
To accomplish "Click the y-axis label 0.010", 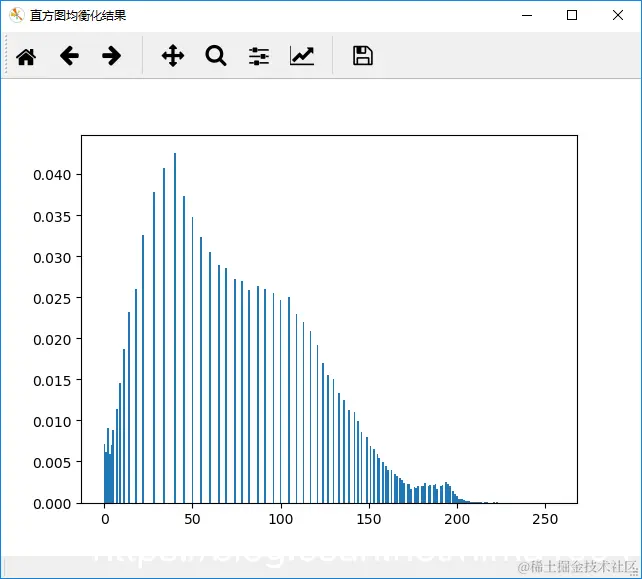I will click(52, 421).
